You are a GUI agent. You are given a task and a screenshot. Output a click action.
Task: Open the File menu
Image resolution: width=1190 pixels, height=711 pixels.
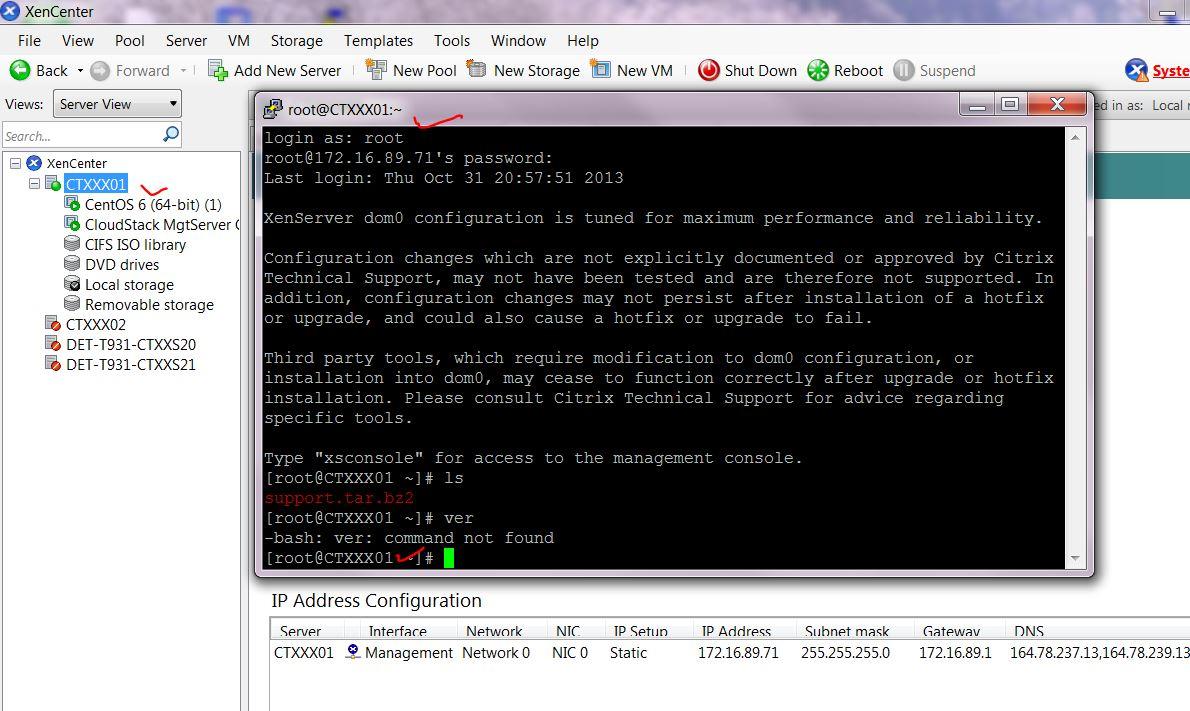click(29, 41)
